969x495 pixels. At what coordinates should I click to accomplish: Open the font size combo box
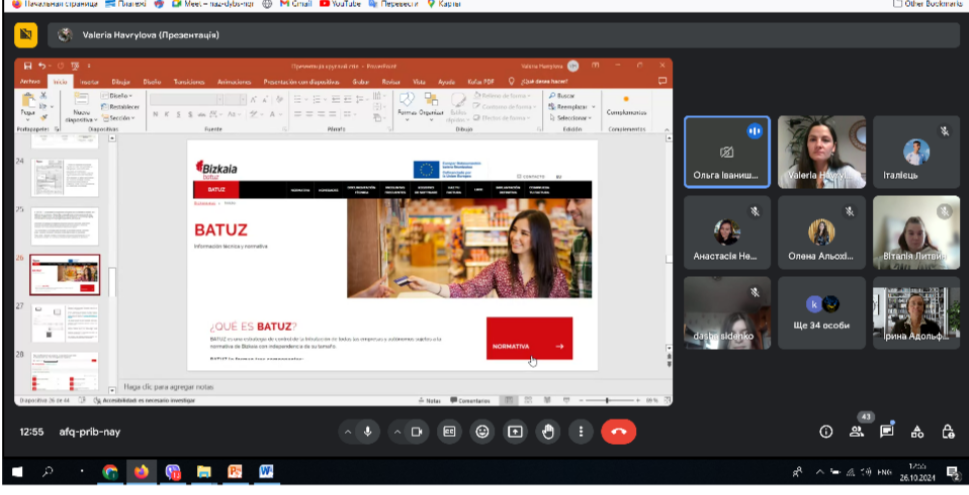pos(235,99)
